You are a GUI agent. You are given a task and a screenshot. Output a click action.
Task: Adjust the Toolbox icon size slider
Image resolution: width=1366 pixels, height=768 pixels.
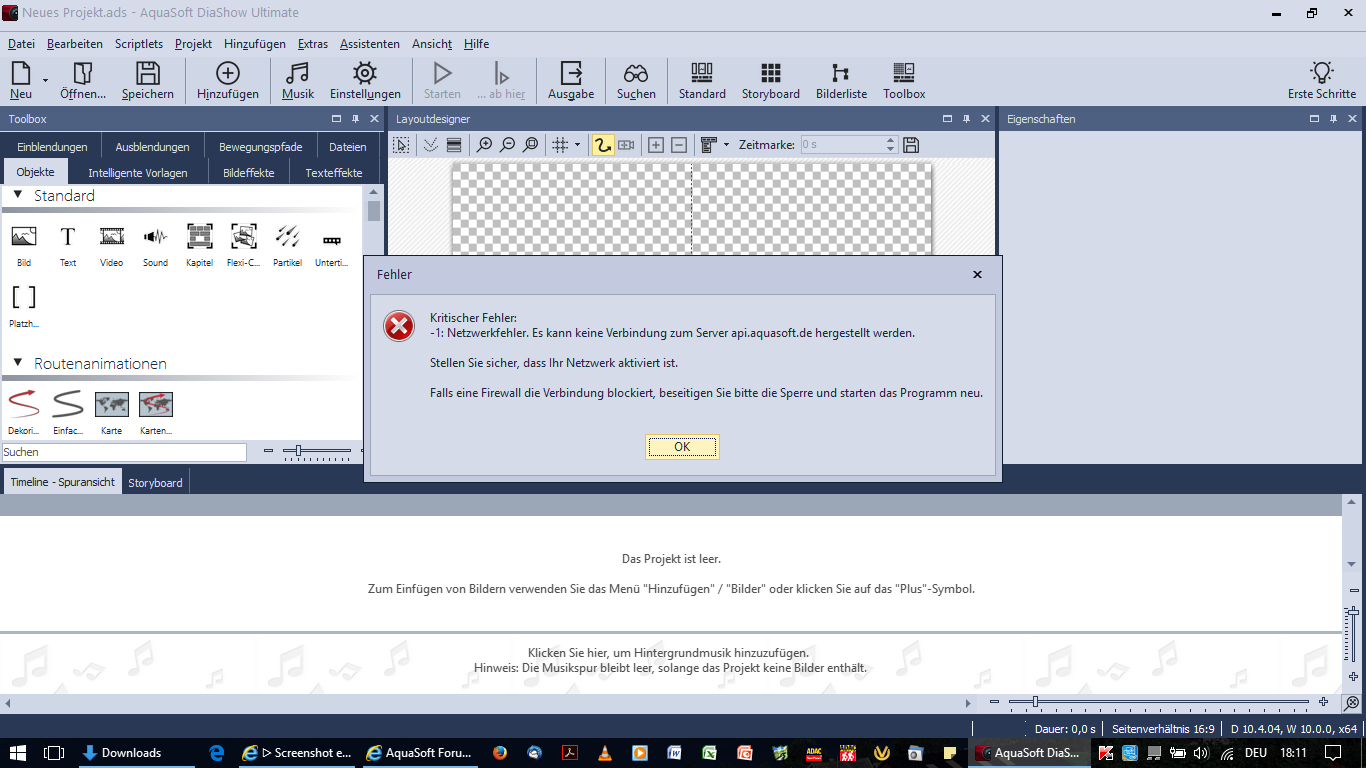tap(298, 451)
